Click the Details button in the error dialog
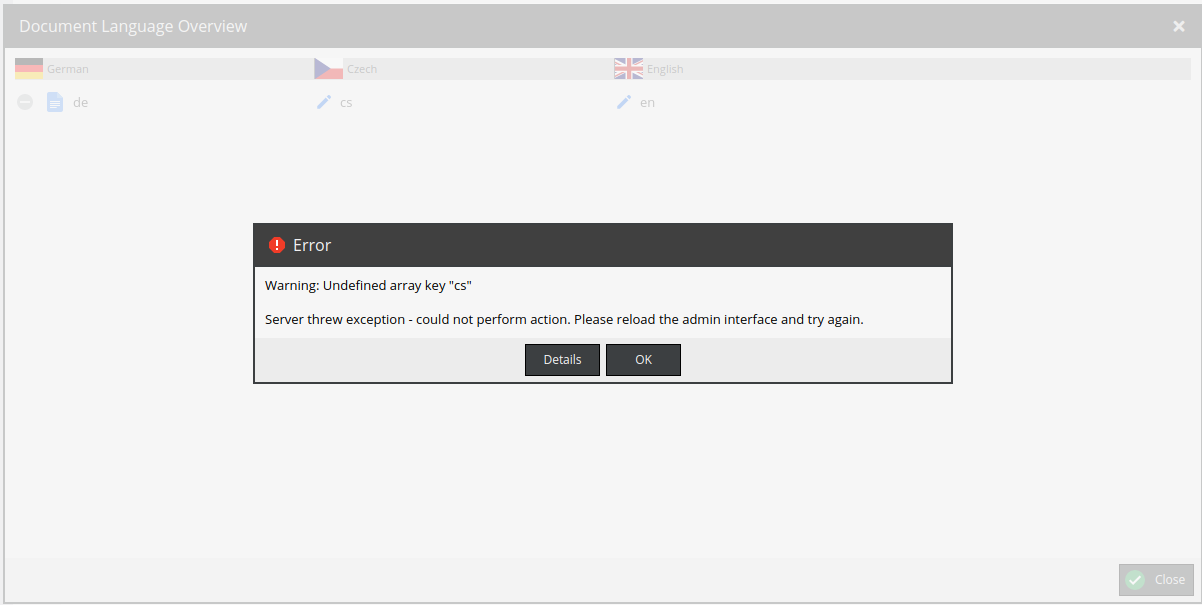 (562, 359)
